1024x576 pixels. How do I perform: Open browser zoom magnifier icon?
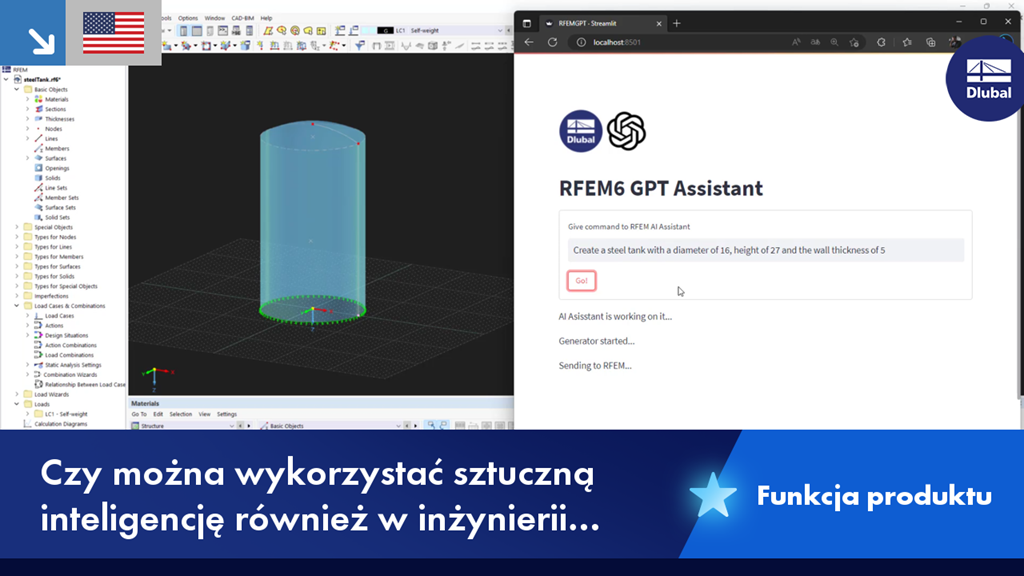pyautogui.click(x=834, y=42)
